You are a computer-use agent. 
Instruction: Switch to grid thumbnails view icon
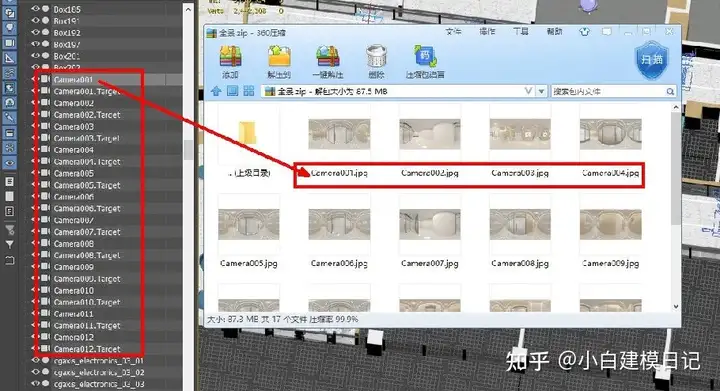coord(249,91)
